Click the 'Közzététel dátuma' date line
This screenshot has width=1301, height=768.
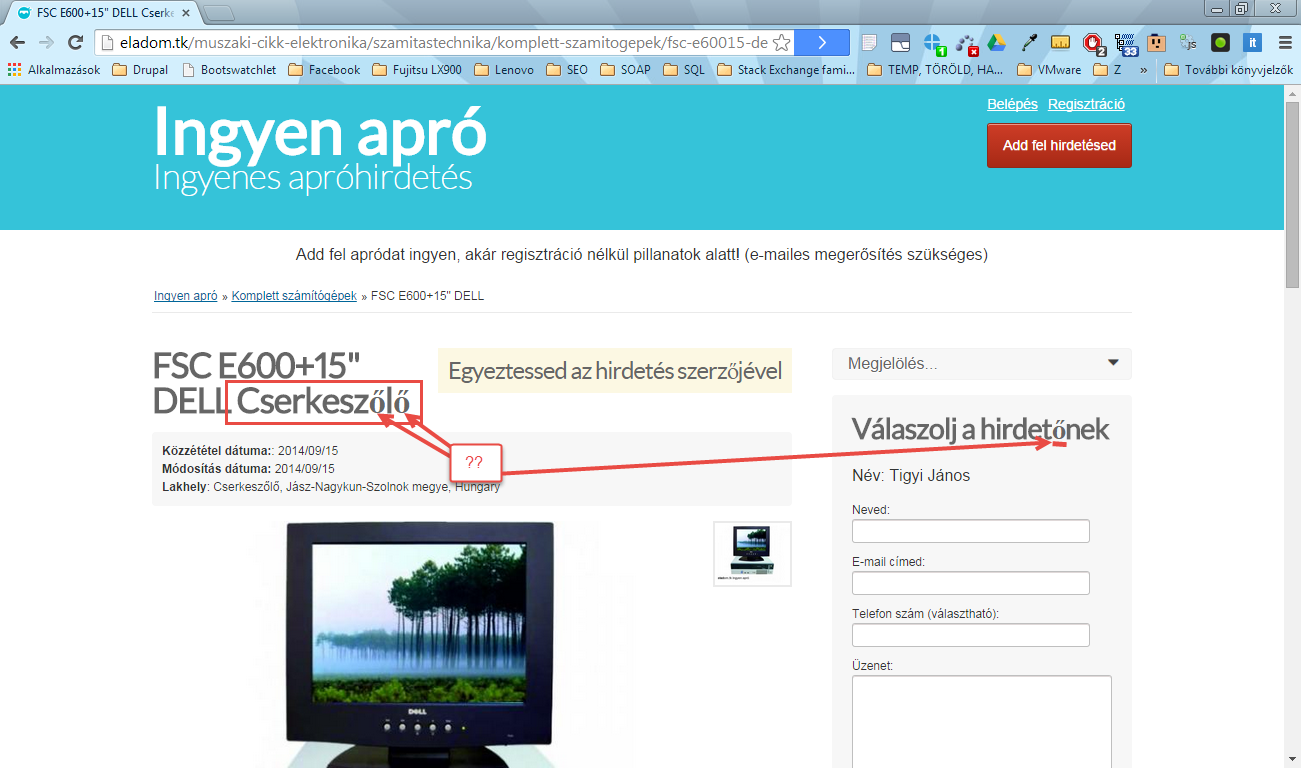tap(249, 450)
